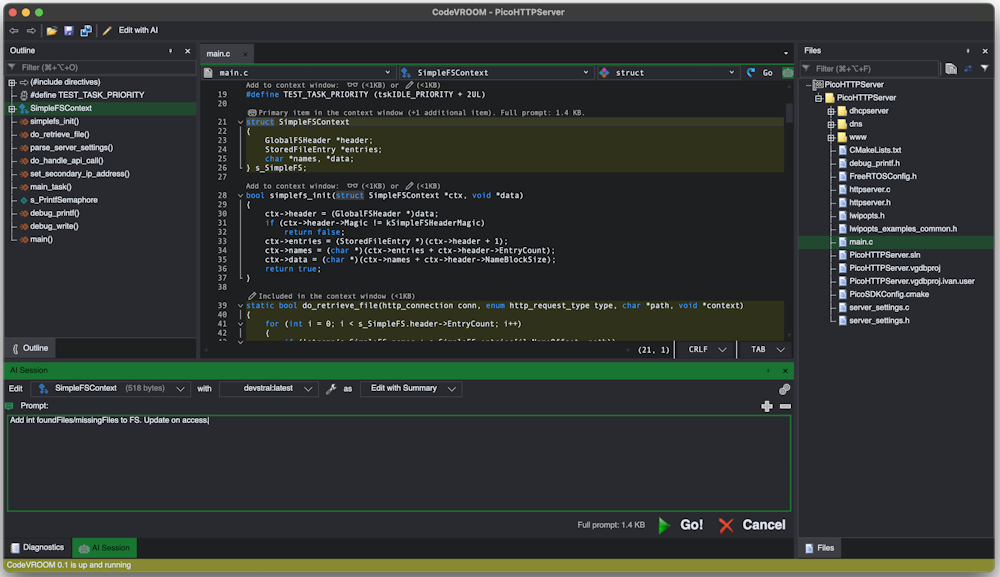
Task: Navigate forward with the right arrow icon
Action: coord(31,31)
